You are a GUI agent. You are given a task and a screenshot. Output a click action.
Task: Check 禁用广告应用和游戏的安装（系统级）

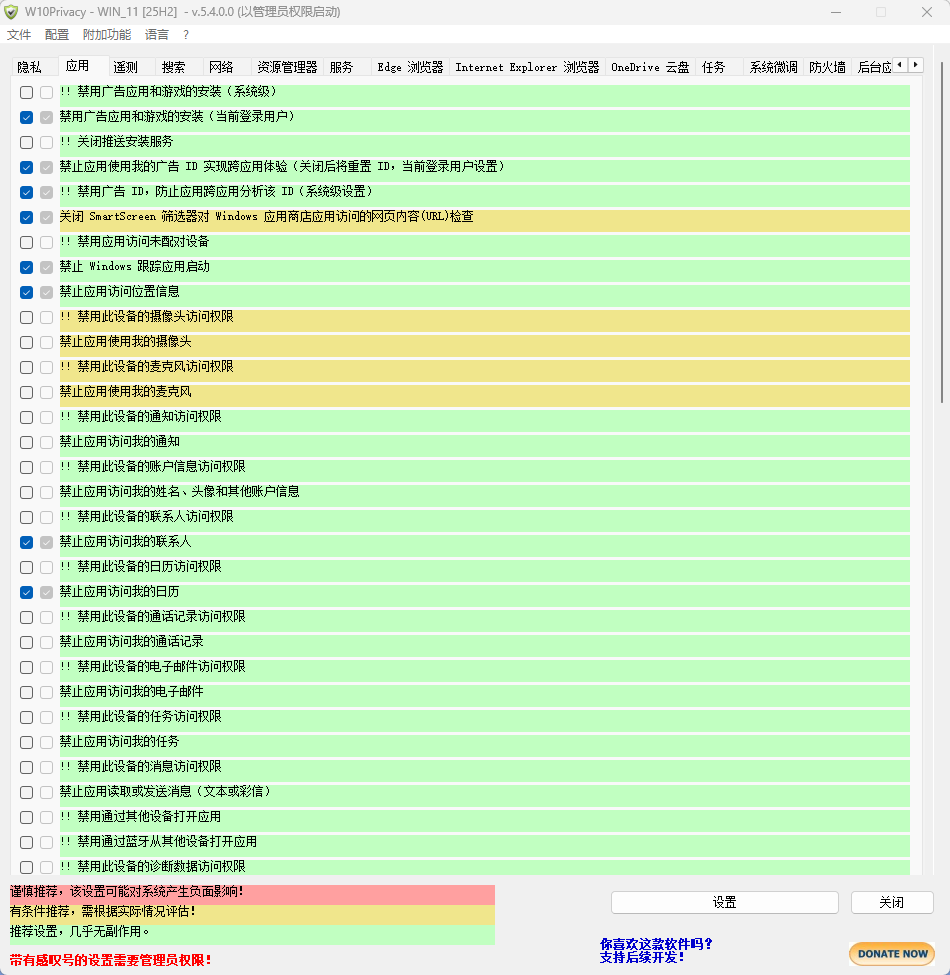pos(26,93)
